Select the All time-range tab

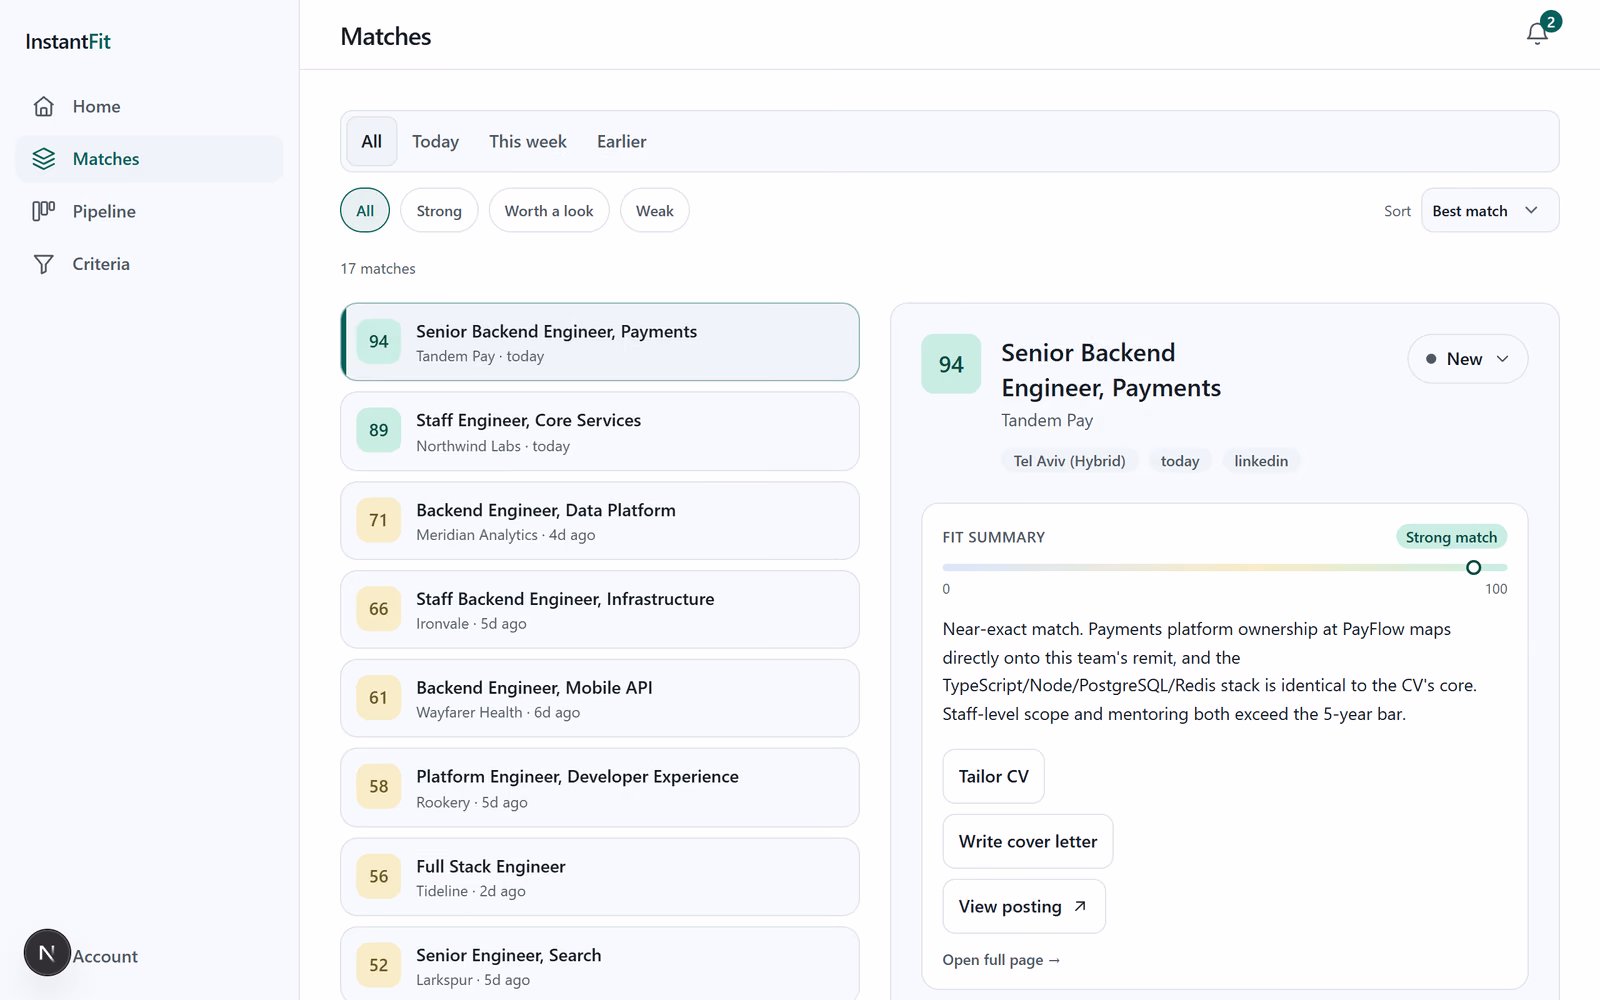coord(372,141)
